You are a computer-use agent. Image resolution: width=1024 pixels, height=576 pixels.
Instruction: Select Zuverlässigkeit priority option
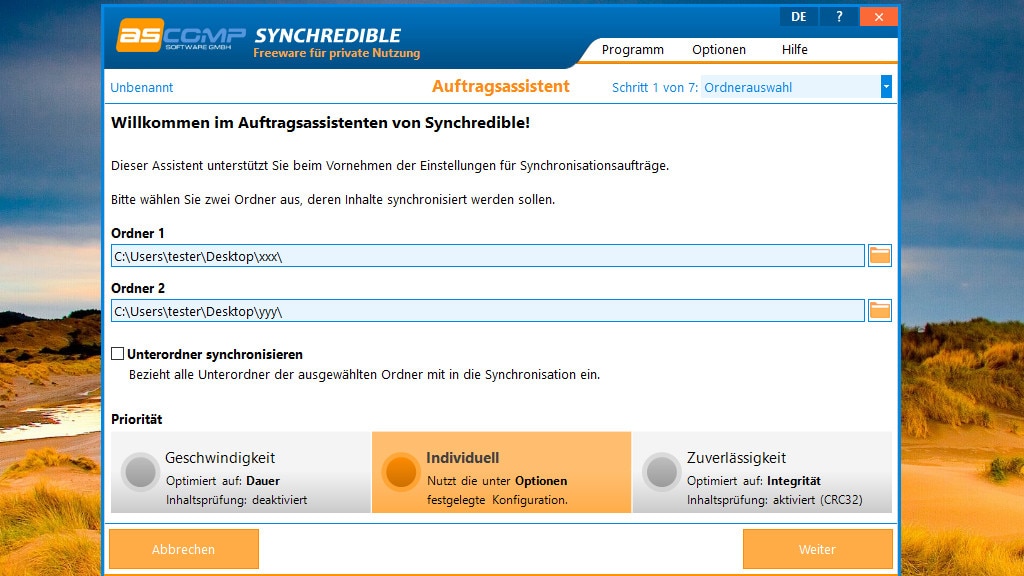[762, 472]
